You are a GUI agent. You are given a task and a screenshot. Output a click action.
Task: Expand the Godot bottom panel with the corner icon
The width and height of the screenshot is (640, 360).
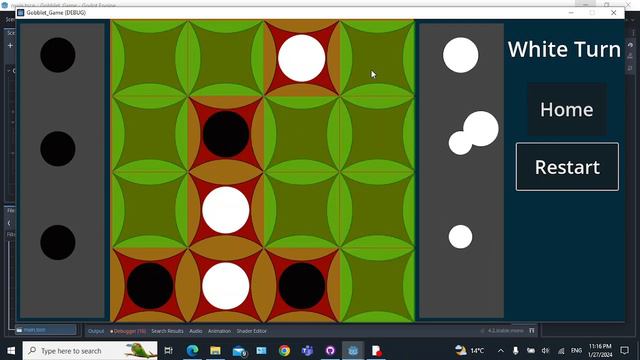(532, 331)
